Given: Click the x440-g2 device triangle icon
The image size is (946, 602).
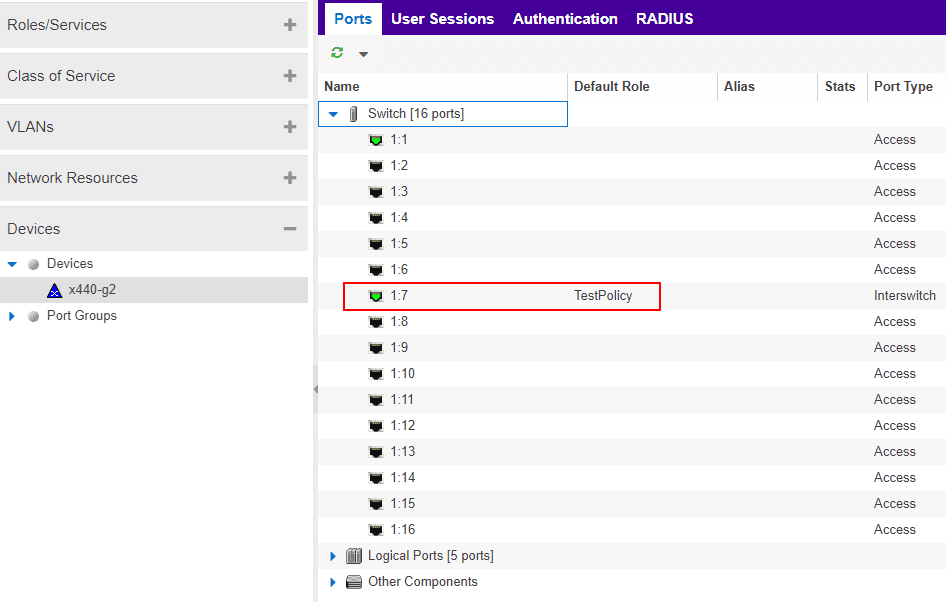Looking at the screenshot, I should click(54, 290).
